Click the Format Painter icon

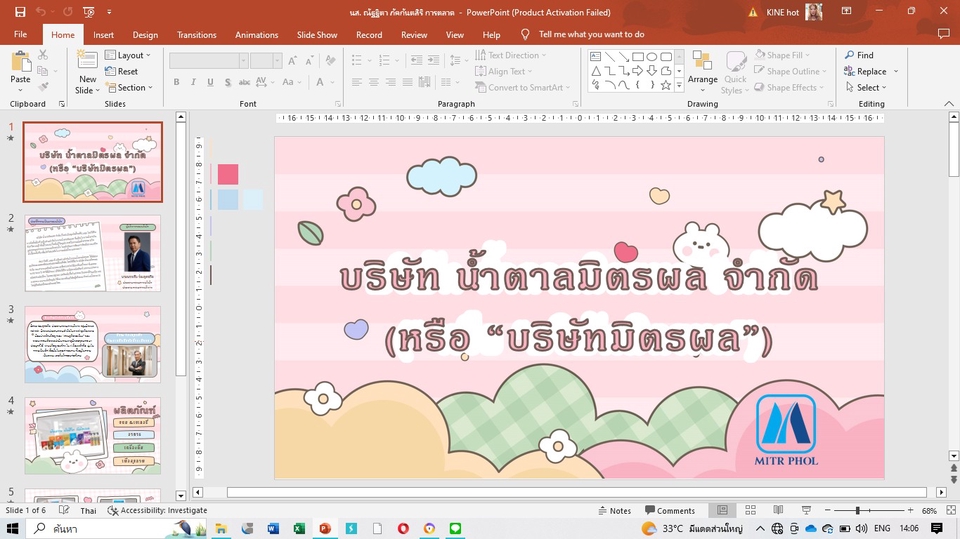(42, 87)
